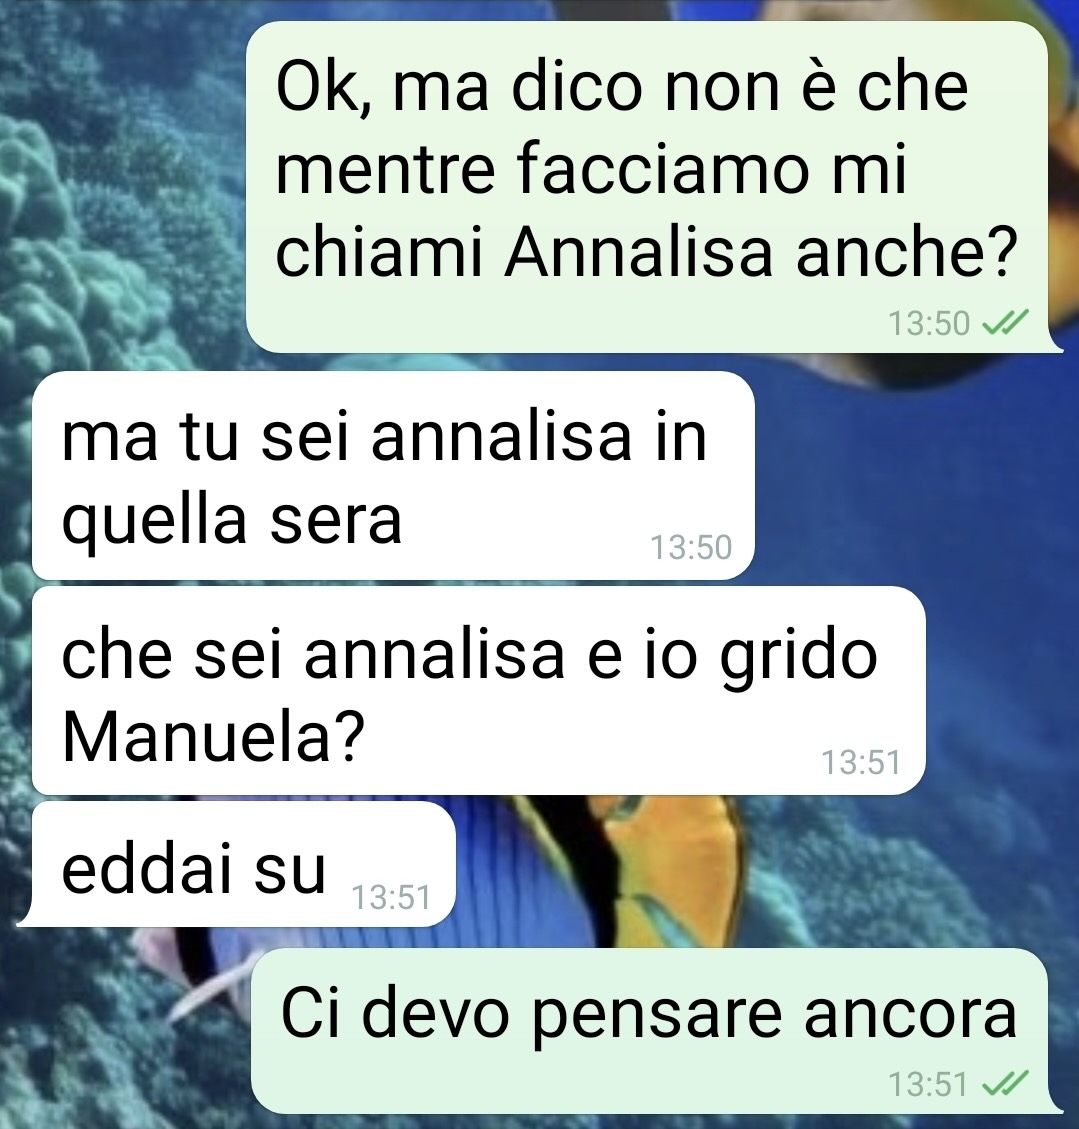Click the 13:50 timestamp under "quella sera"
Viewport: 1079px width, 1129px height.
pyautogui.click(x=691, y=547)
